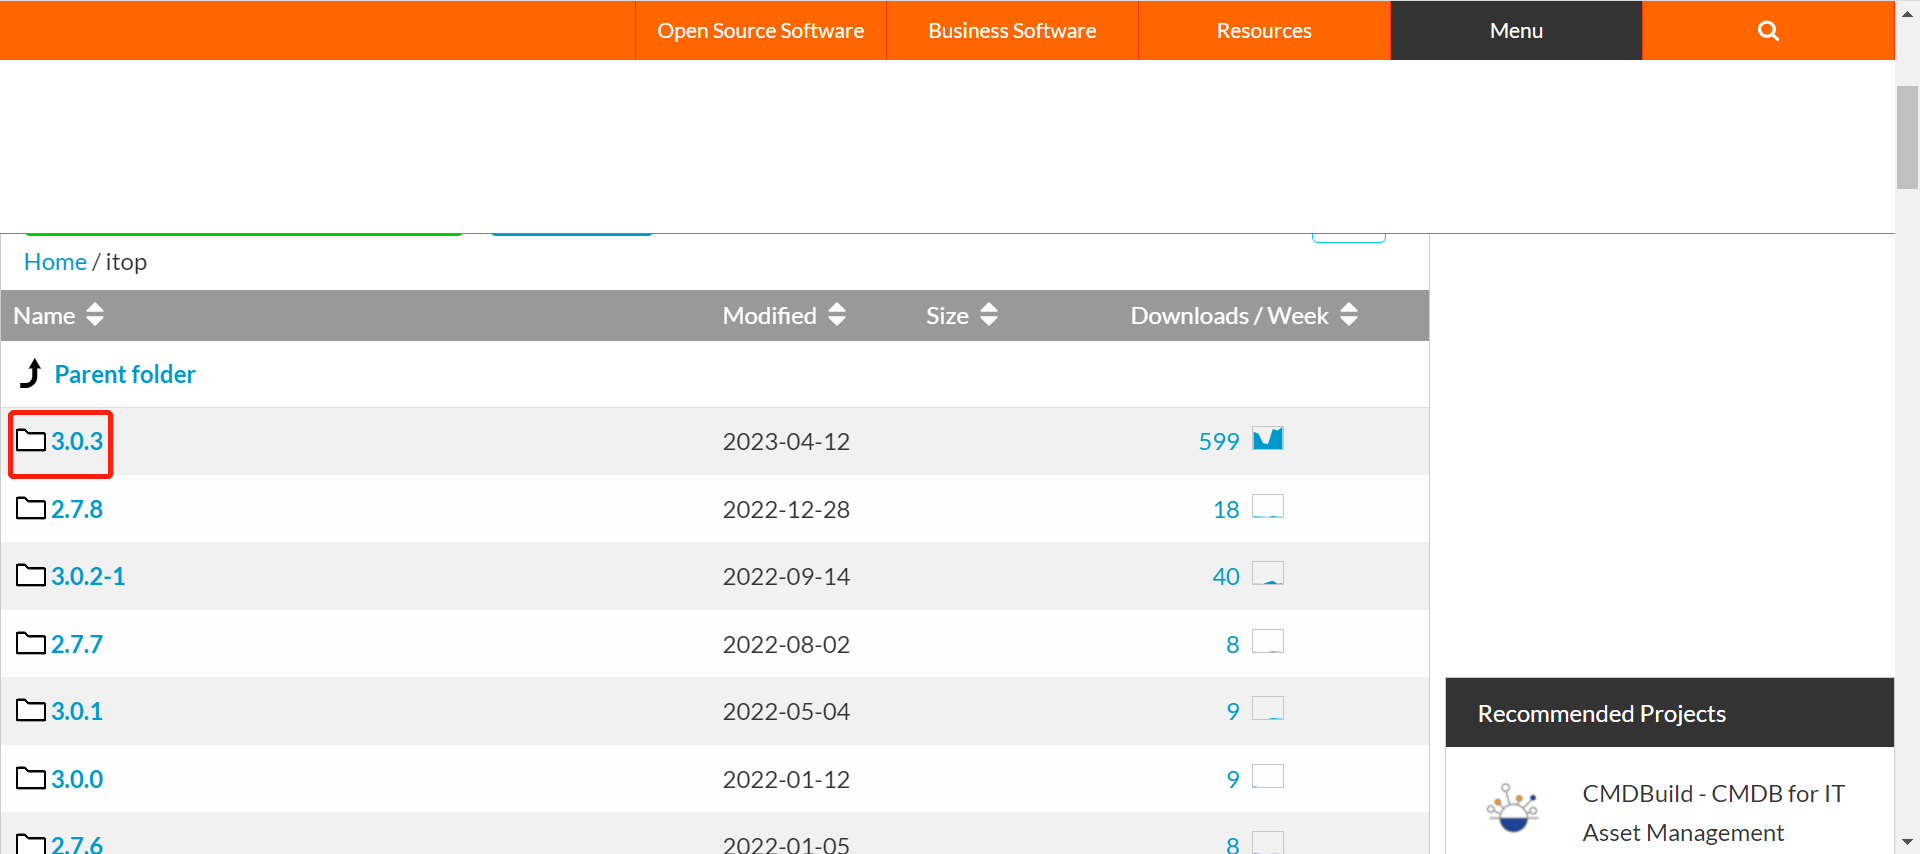Click the 18 weekly downloads count

(x=1226, y=509)
